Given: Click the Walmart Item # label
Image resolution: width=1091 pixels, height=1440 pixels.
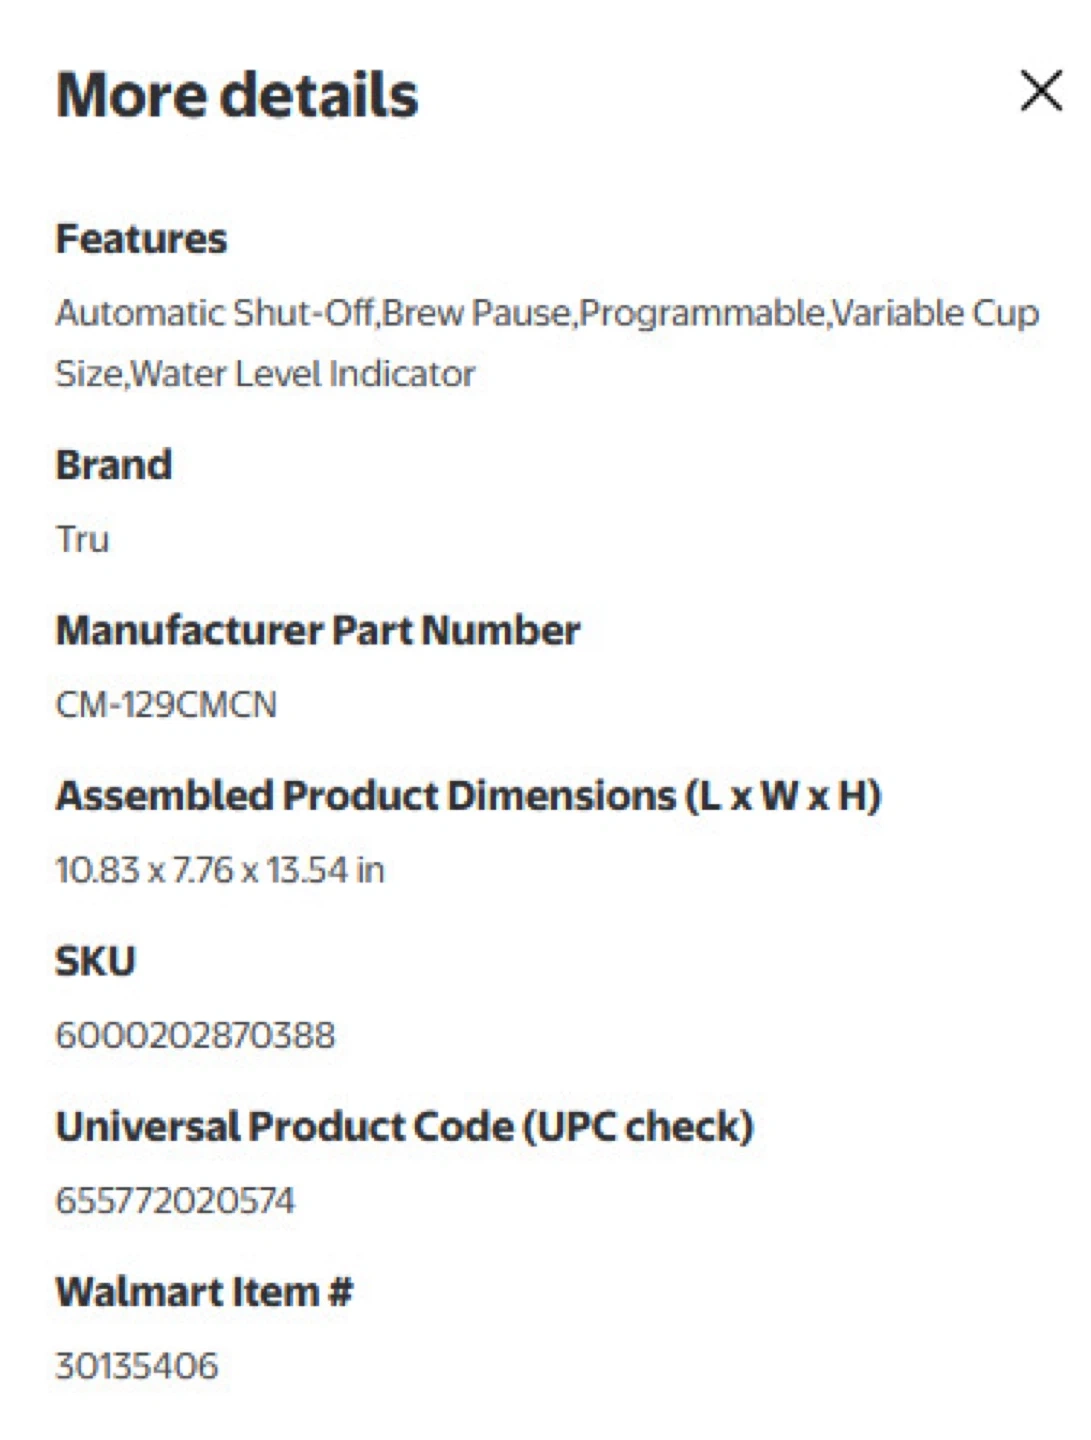Looking at the screenshot, I should 204,1292.
